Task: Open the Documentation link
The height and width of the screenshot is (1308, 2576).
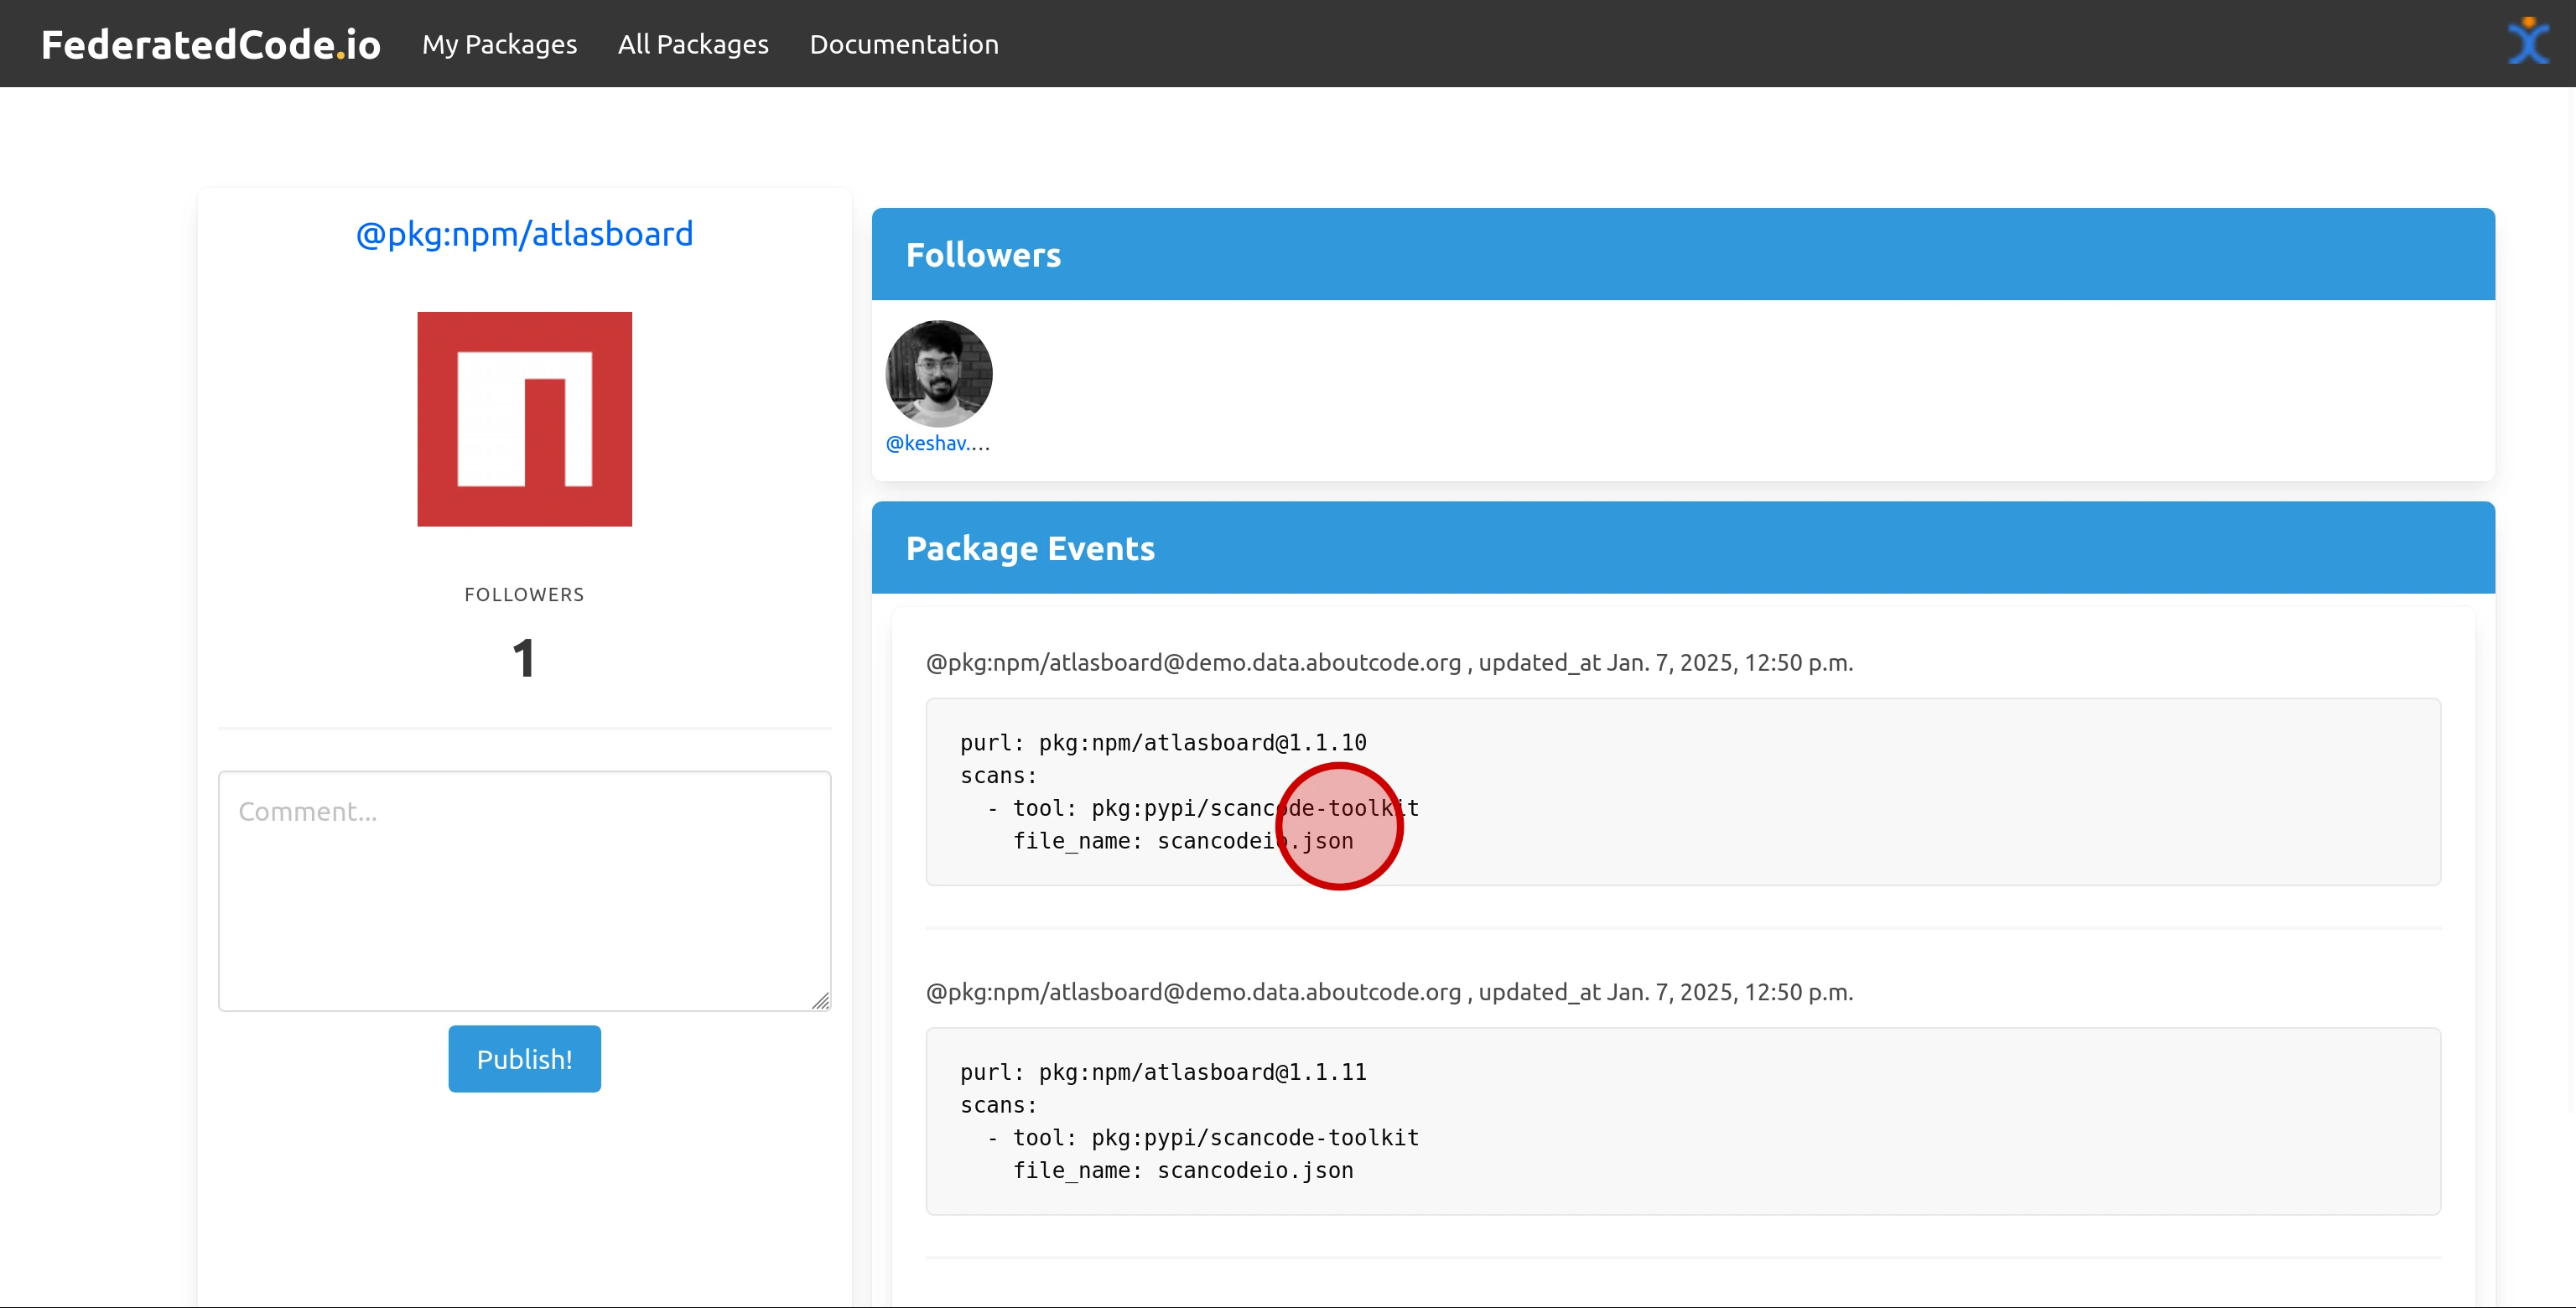Action: 904,44
